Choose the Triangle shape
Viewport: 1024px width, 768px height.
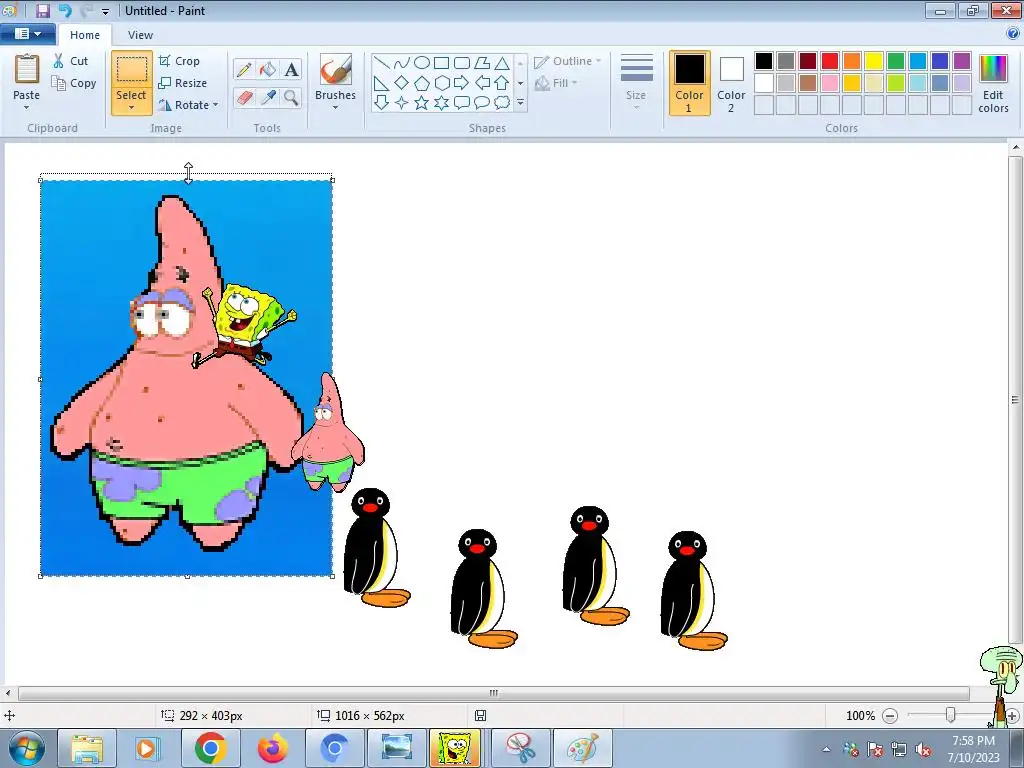click(x=502, y=63)
